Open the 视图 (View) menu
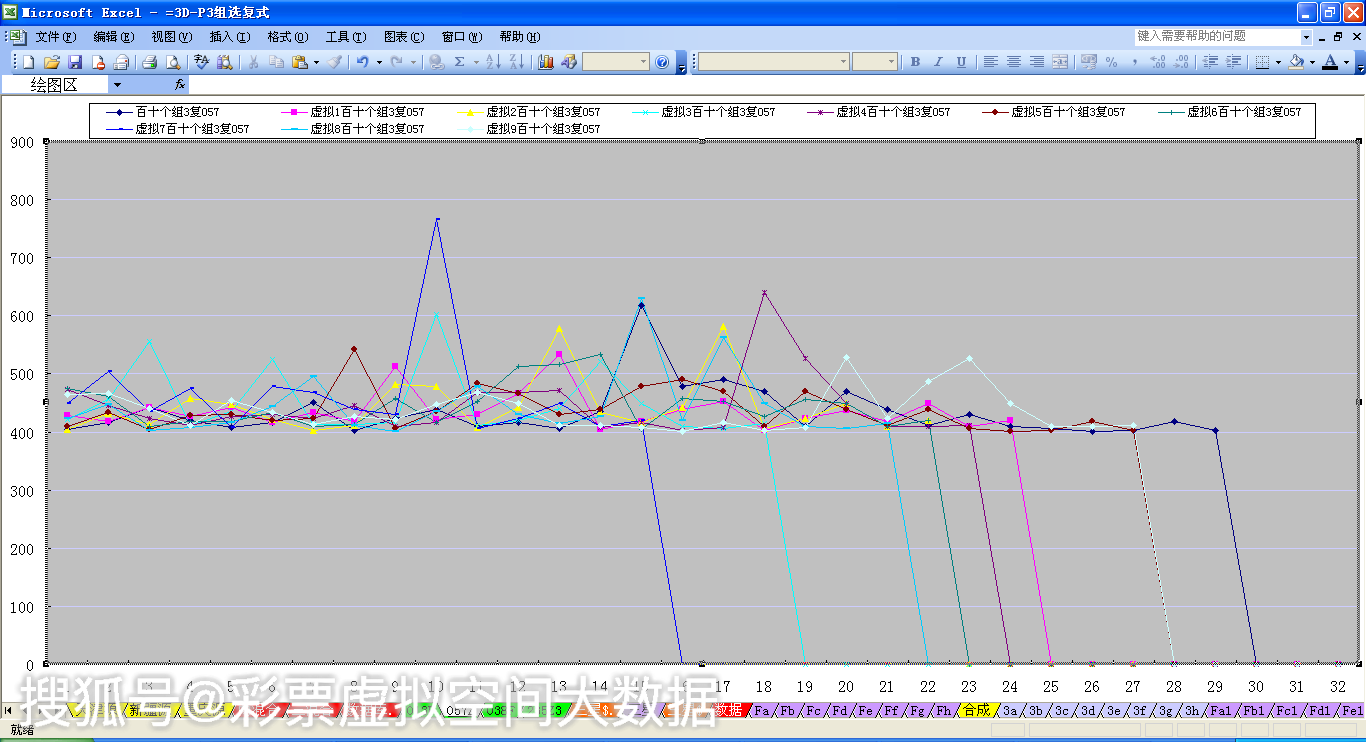This screenshot has width=1366, height=742. pos(171,37)
